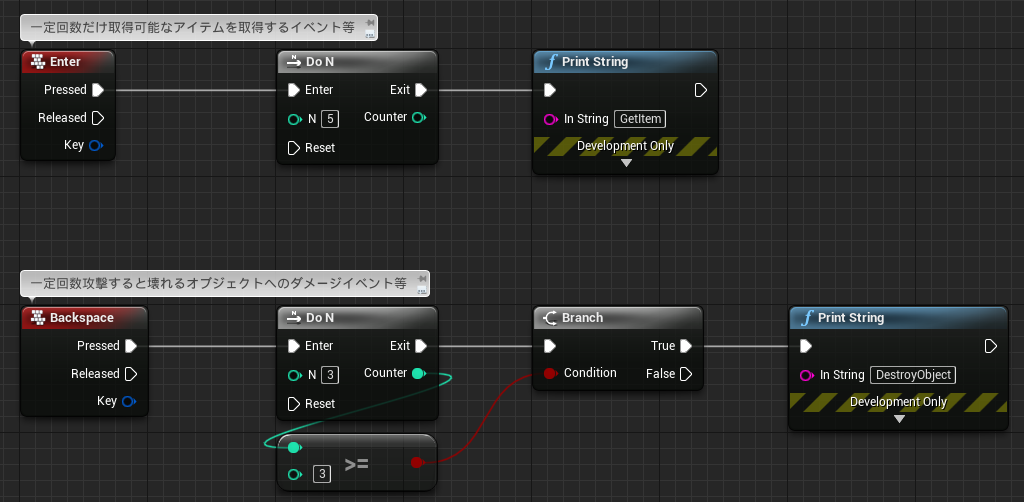Screen dimensions: 1024x502
Task: Click the N value field showing 3
Action: [x=330, y=375]
